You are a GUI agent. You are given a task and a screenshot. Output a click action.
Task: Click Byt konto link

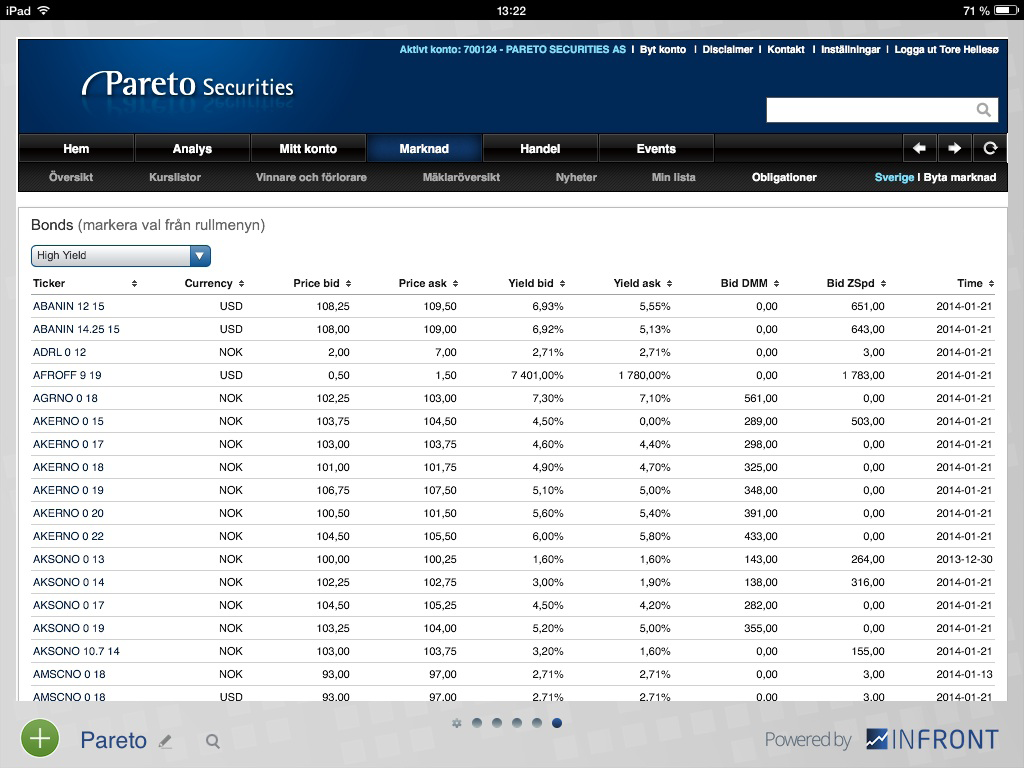662,50
